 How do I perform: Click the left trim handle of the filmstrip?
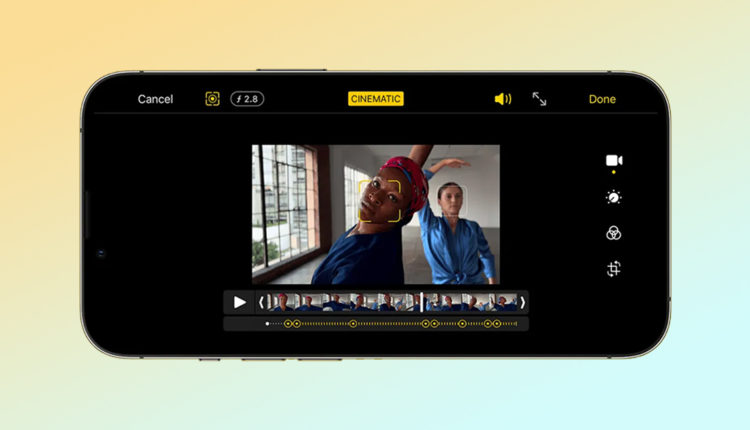point(262,302)
